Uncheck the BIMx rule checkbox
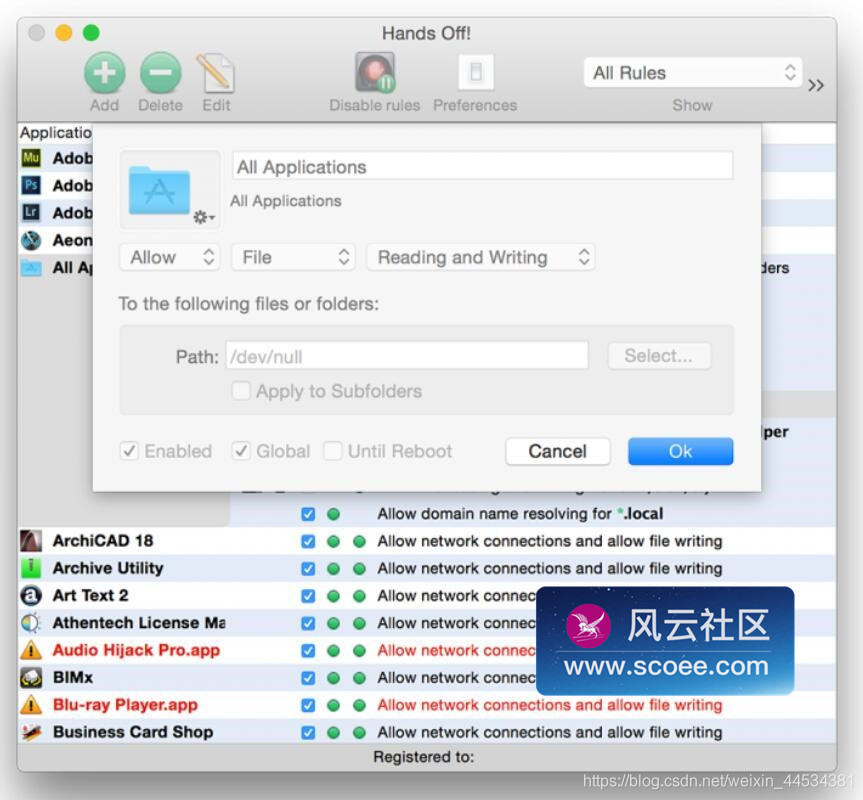 click(x=308, y=678)
